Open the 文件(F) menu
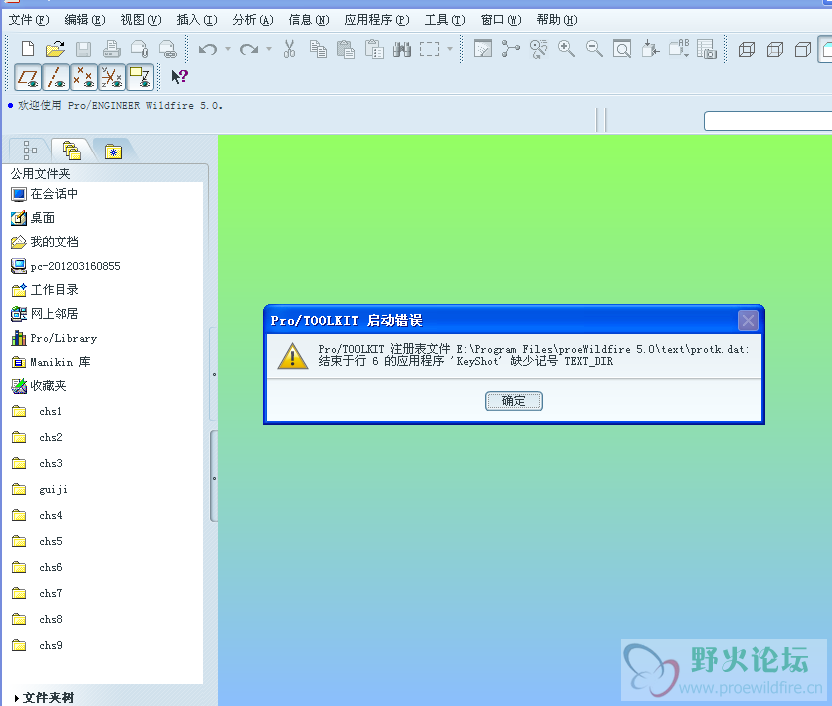832x706 pixels. point(29,20)
